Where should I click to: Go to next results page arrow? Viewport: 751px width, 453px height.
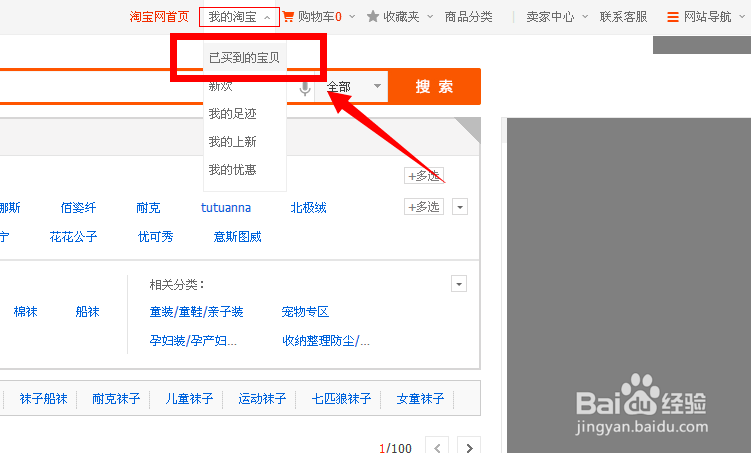point(469,446)
